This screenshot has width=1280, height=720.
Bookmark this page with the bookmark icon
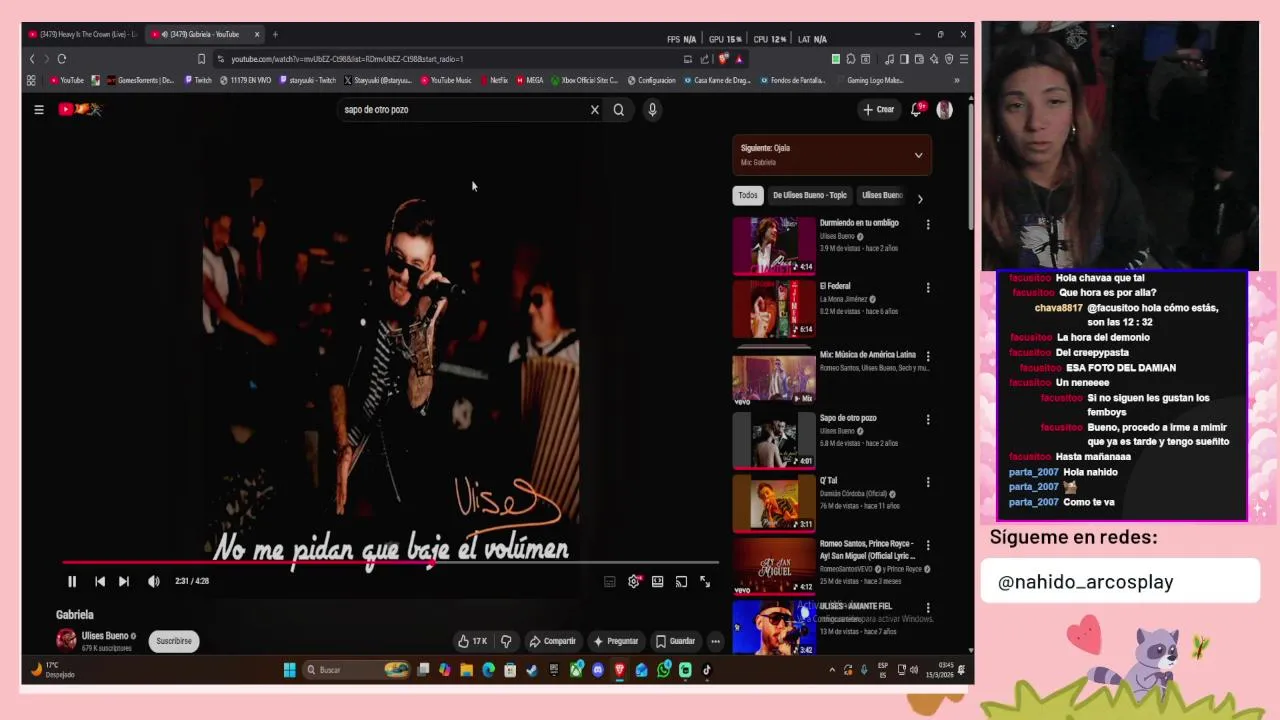[x=201, y=59]
